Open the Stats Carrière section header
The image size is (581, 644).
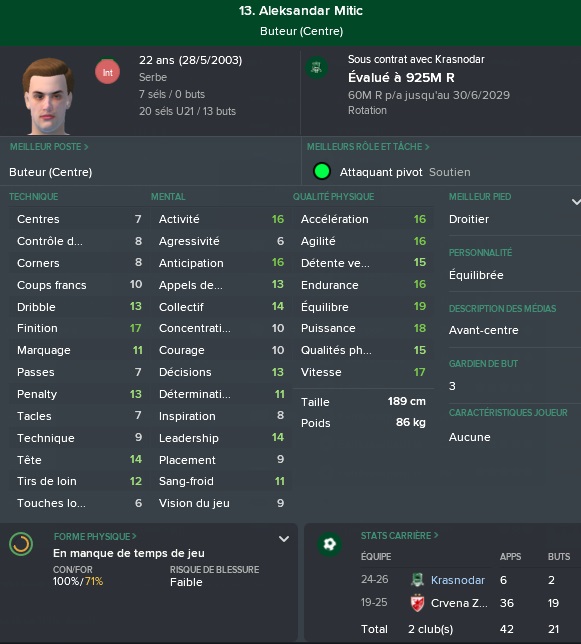point(400,536)
